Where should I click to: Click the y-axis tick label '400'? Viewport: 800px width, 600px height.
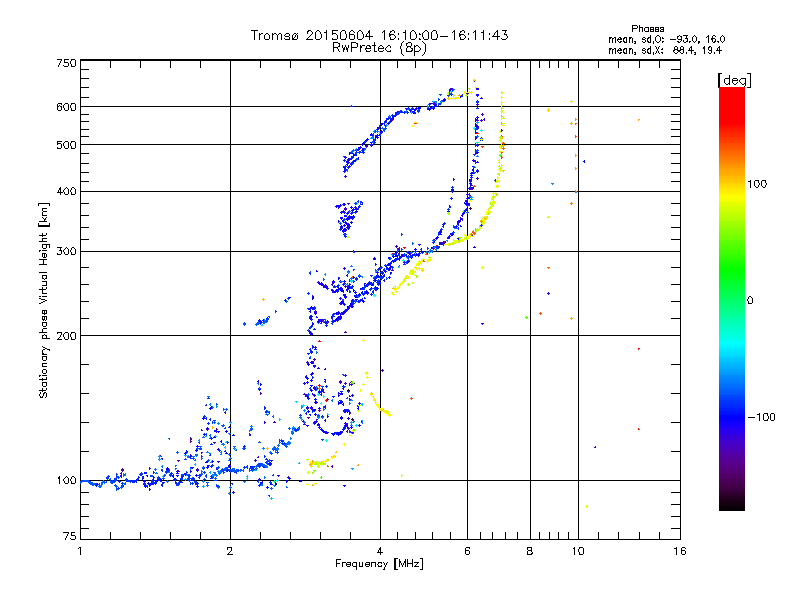click(x=66, y=191)
